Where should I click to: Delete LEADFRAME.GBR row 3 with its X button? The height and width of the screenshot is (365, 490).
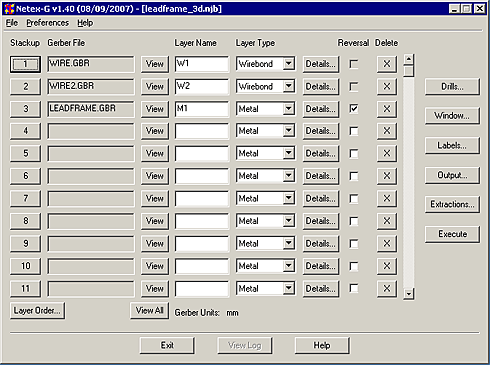387,109
